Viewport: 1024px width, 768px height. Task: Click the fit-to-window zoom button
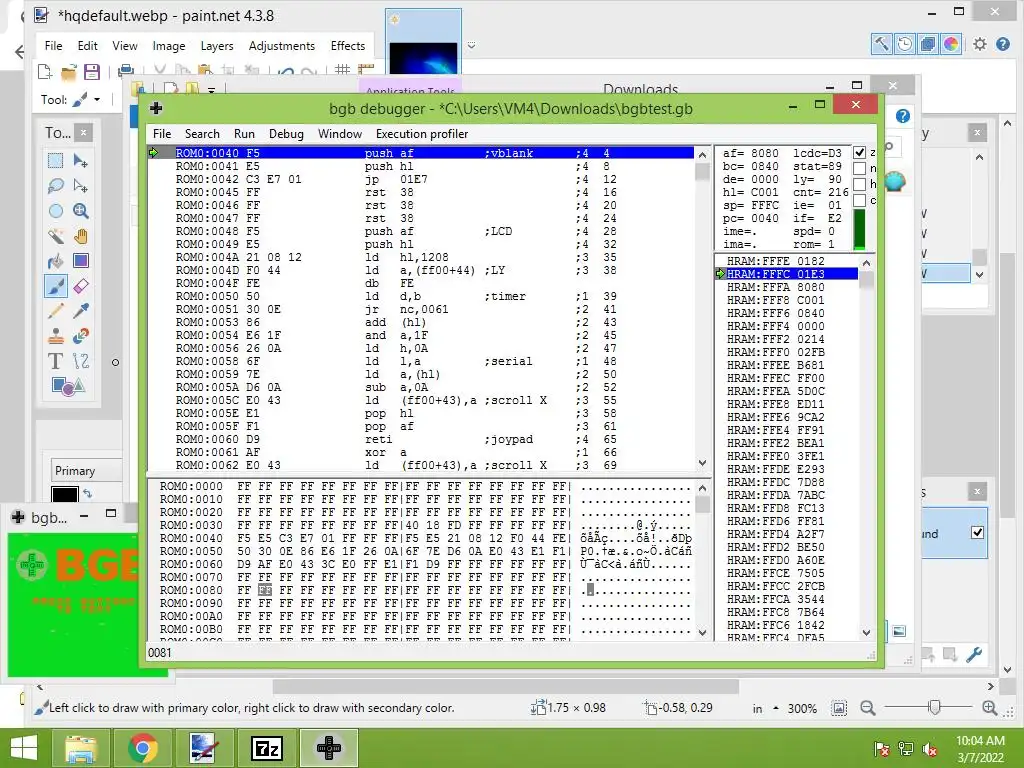(839, 708)
